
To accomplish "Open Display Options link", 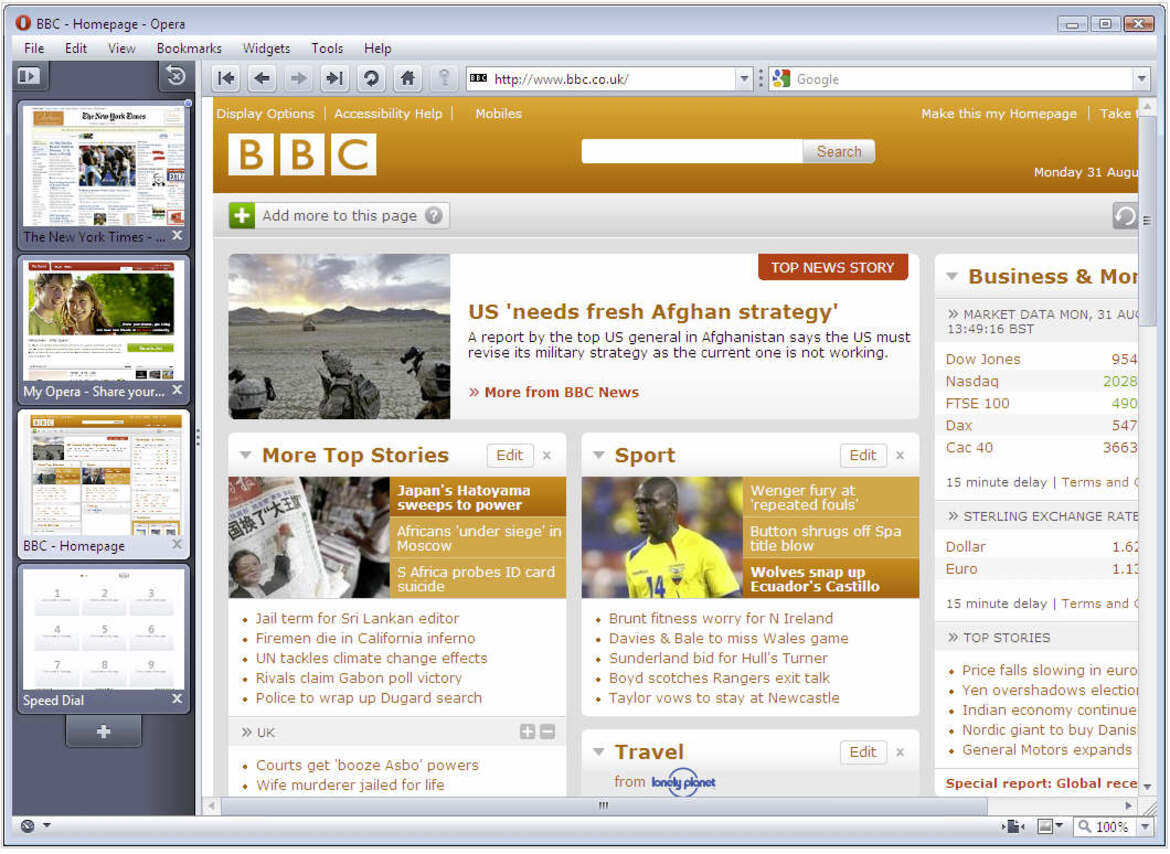I will 265,113.
